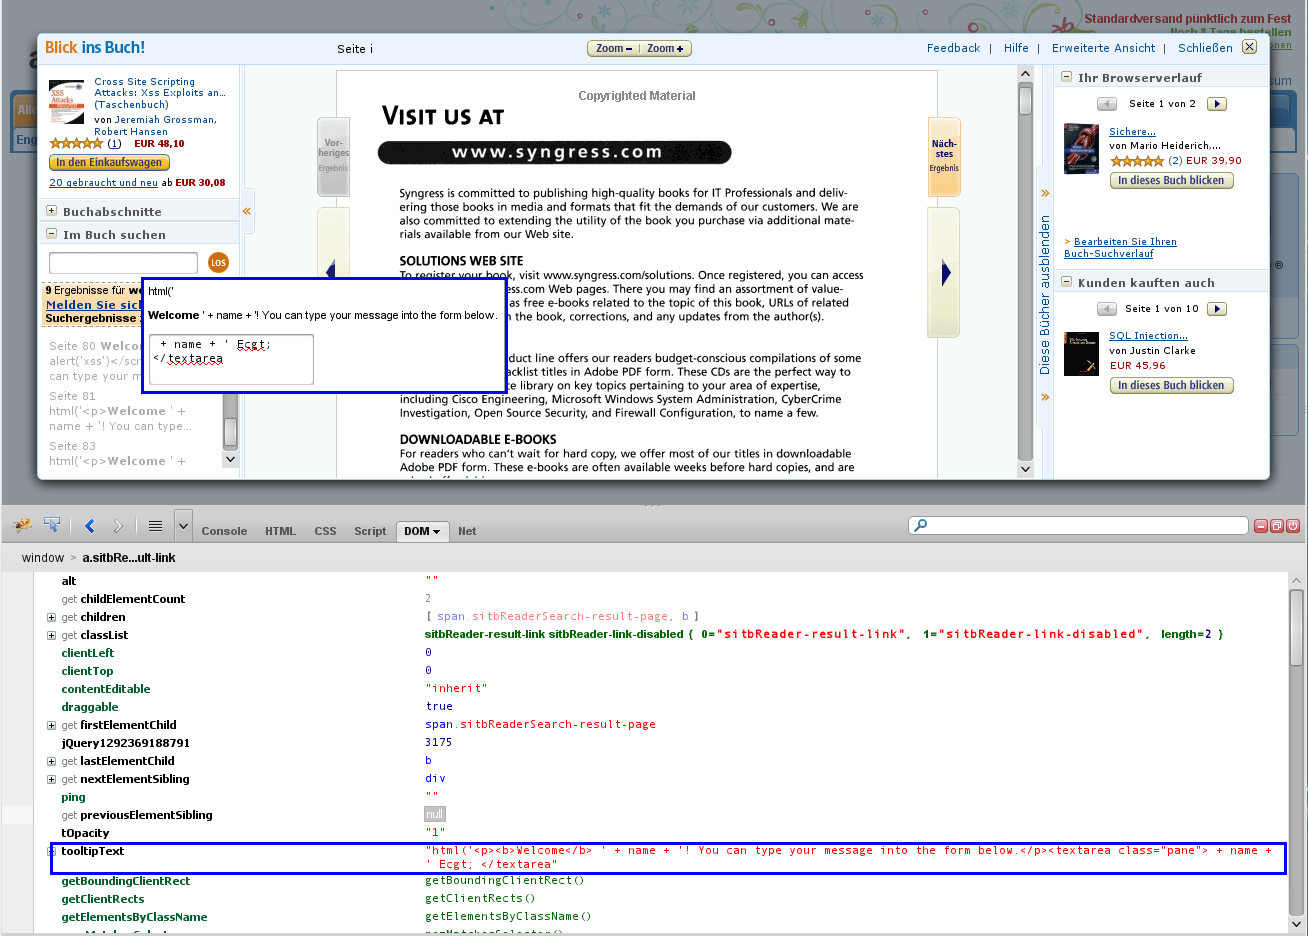Open Bearbeiten Sie Ihren Buch-Suchverlauf link
Image resolution: width=1308 pixels, height=936 pixels.
1120,248
